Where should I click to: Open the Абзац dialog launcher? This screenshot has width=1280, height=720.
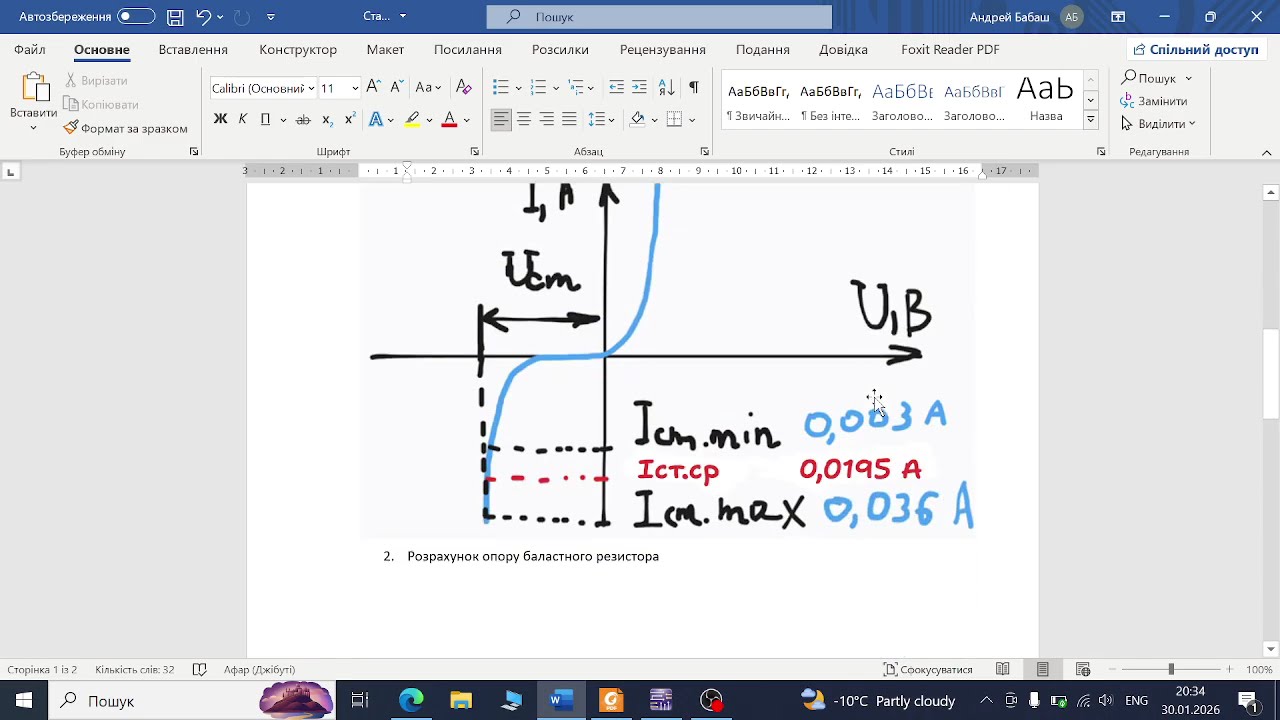point(705,152)
